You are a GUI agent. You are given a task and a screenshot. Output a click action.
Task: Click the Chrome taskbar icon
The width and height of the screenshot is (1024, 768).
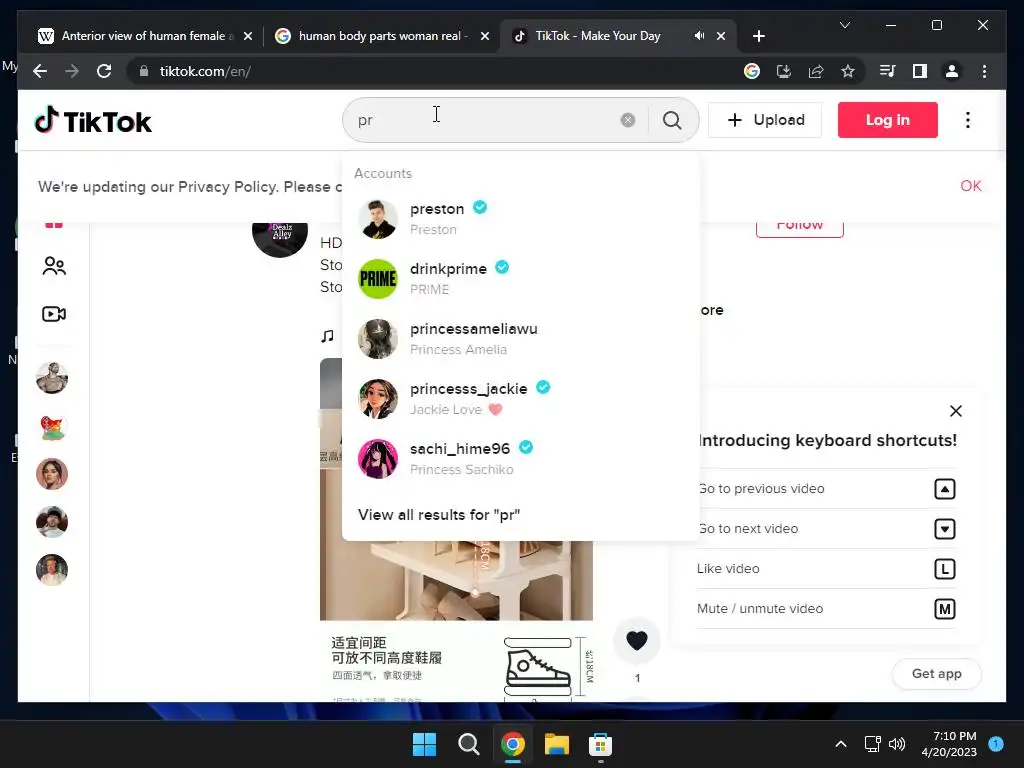point(513,744)
